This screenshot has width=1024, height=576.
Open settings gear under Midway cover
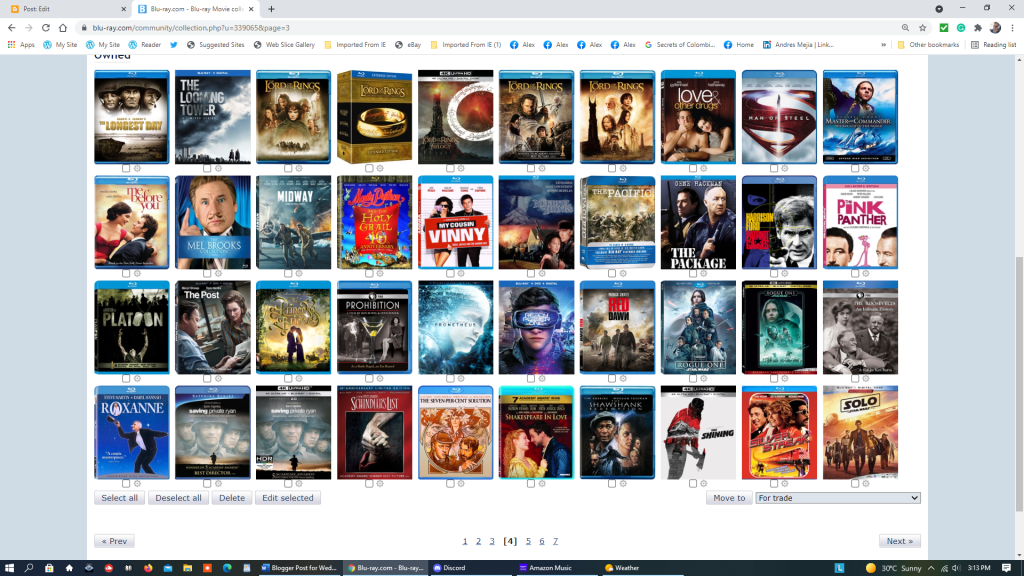pyautogui.click(x=299, y=273)
